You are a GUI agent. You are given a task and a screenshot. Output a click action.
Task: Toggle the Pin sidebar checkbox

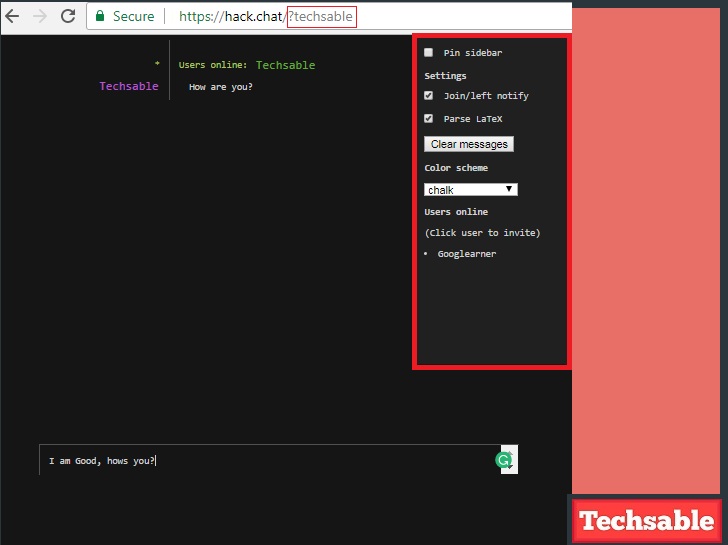[x=429, y=52]
